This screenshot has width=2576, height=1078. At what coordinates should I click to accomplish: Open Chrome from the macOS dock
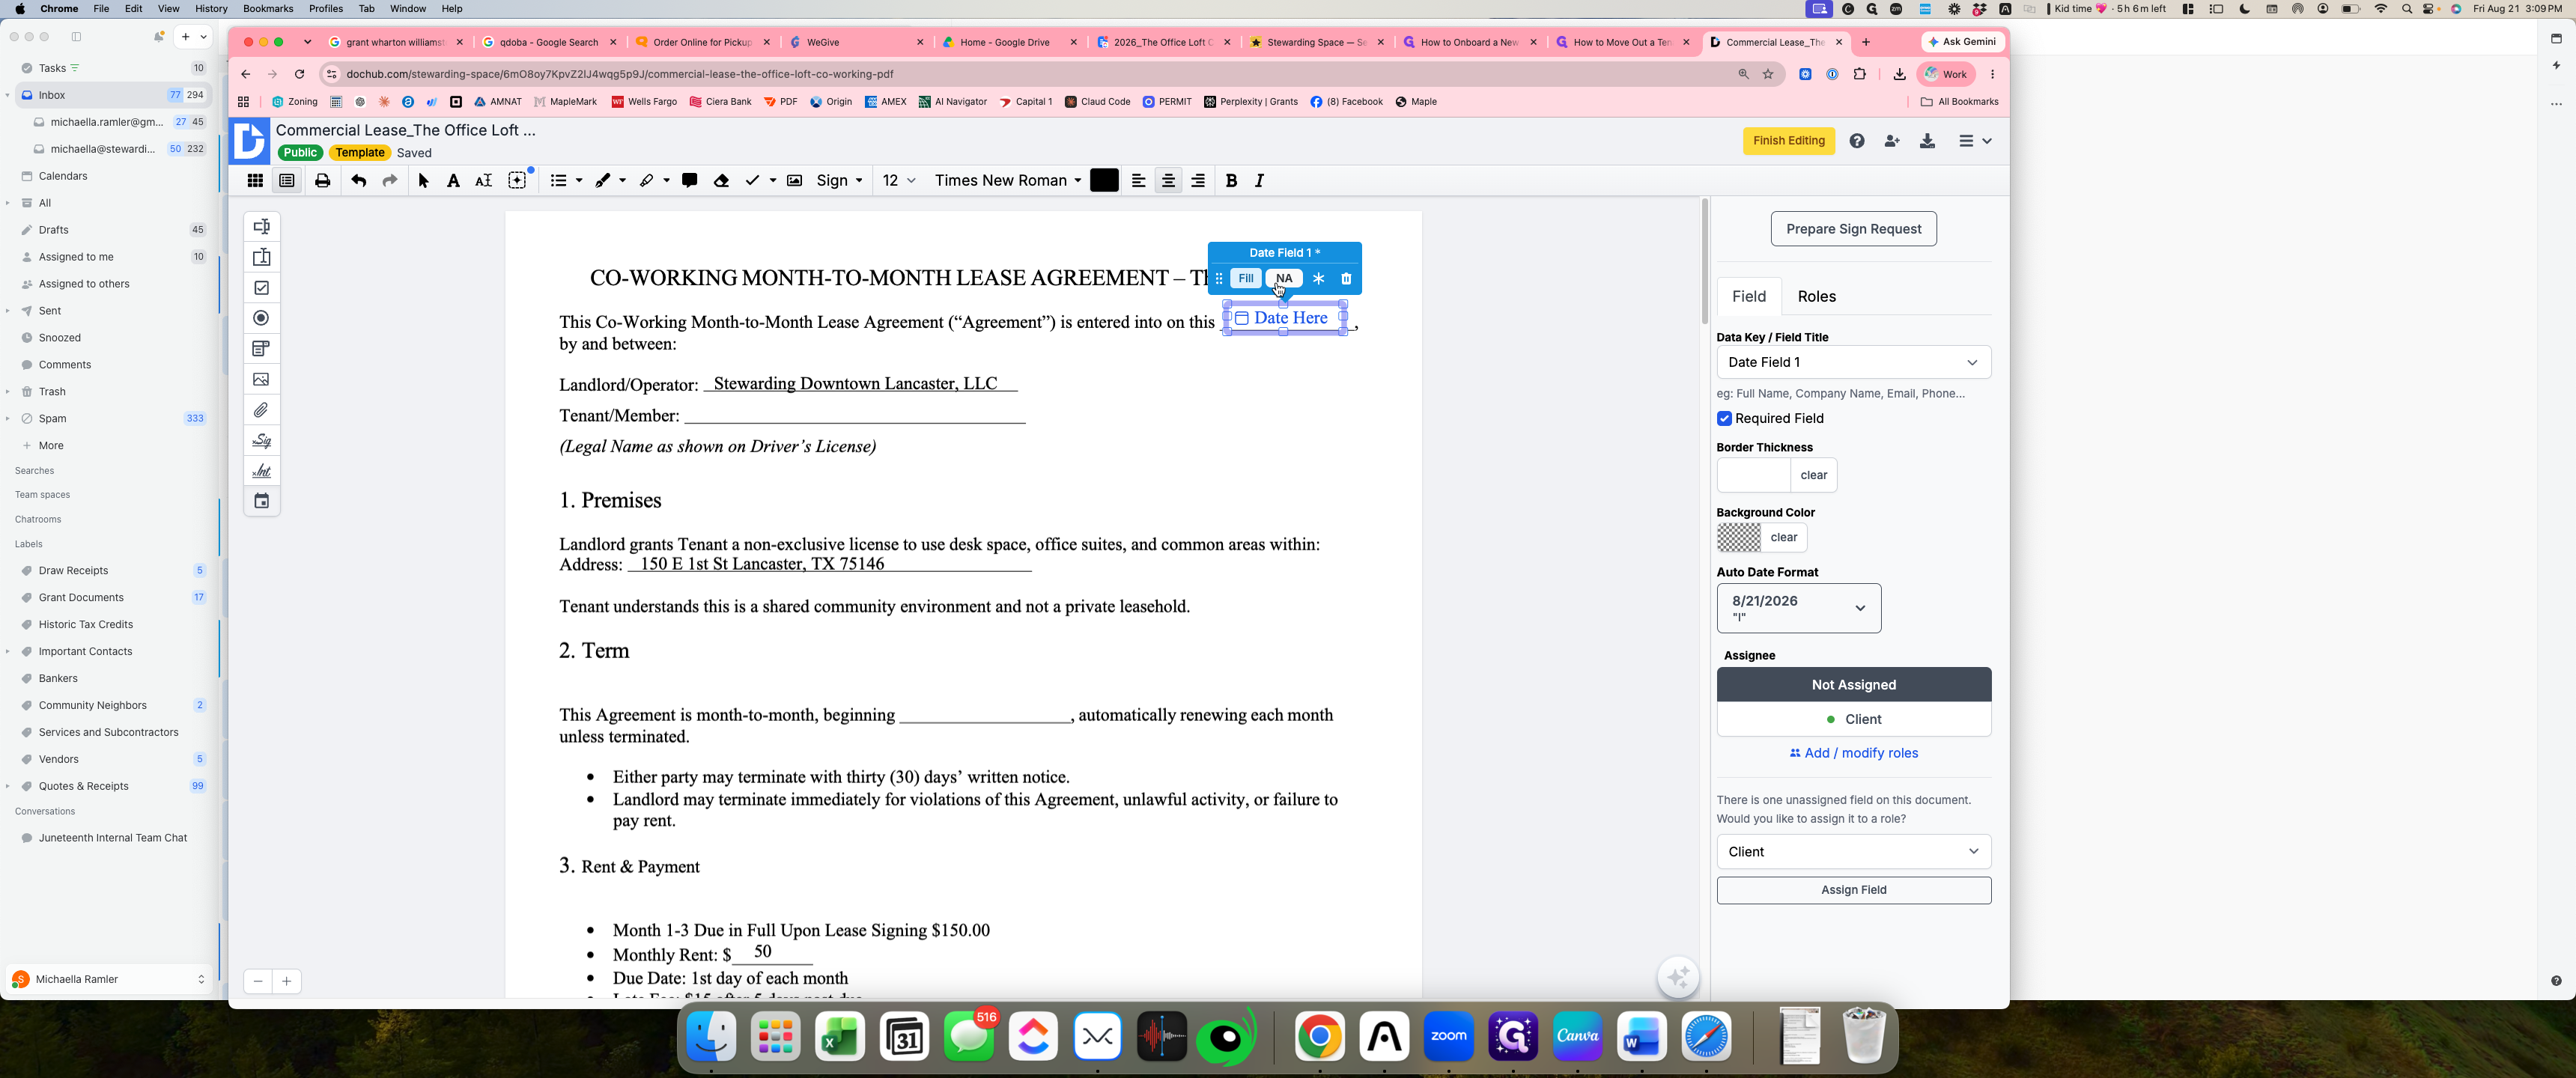point(1319,1037)
